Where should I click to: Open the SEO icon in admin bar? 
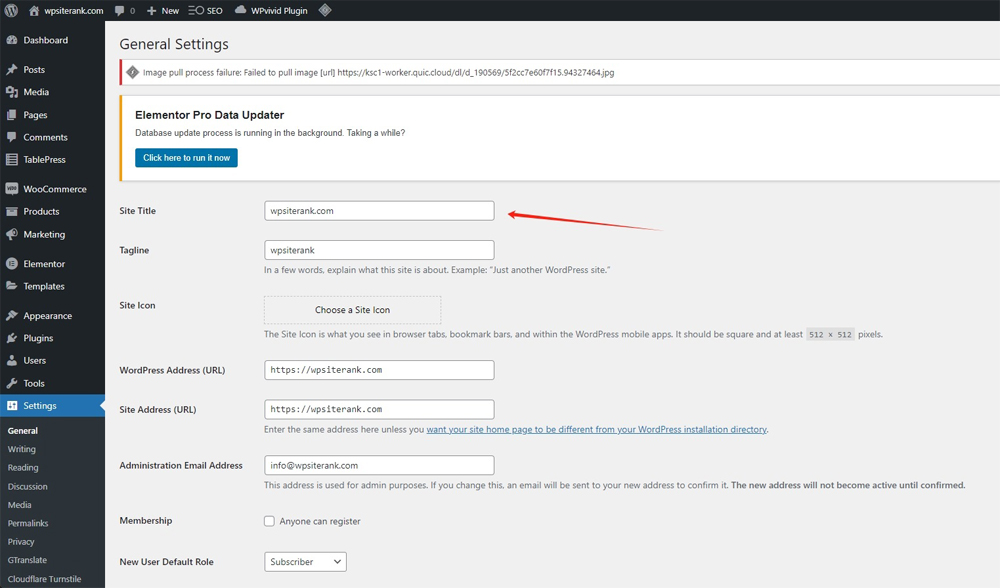point(196,11)
